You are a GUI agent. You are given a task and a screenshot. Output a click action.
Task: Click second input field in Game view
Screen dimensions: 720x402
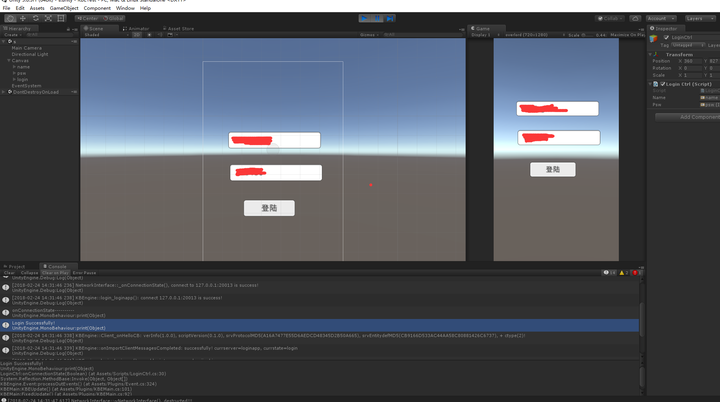559,138
